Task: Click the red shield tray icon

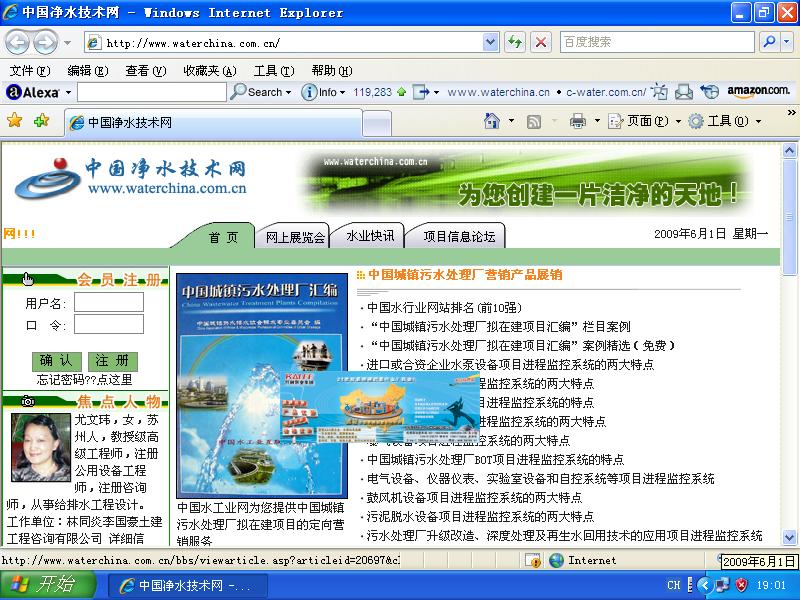Action: (x=741, y=585)
